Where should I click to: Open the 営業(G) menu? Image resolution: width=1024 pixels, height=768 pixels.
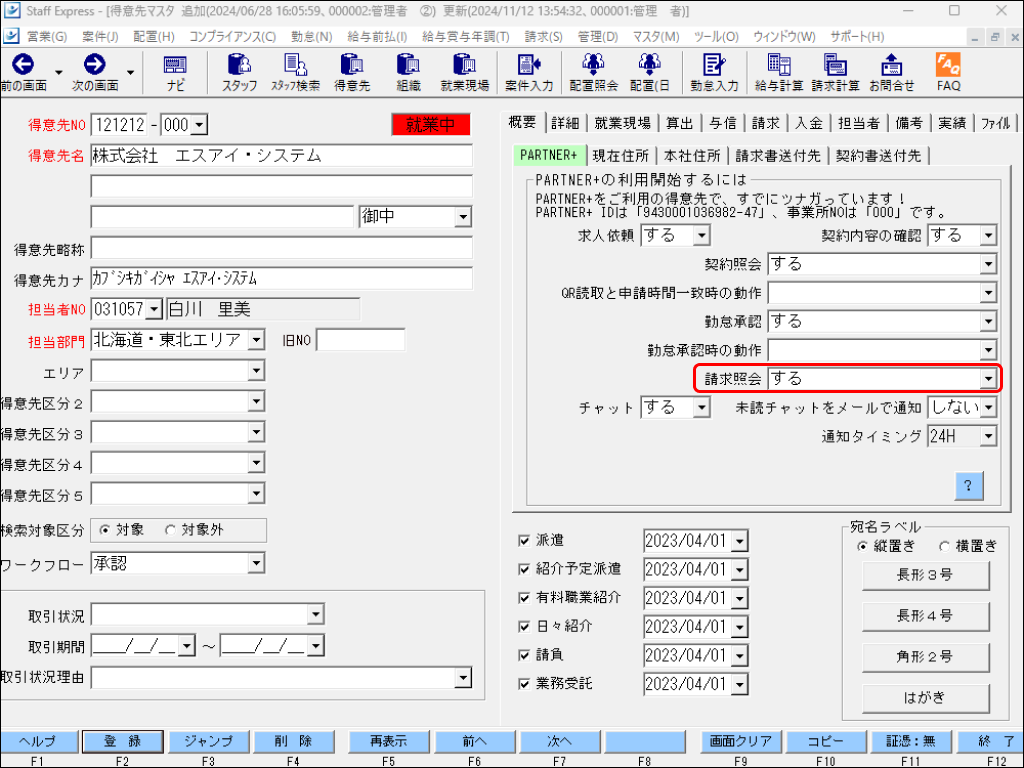(x=46, y=37)
